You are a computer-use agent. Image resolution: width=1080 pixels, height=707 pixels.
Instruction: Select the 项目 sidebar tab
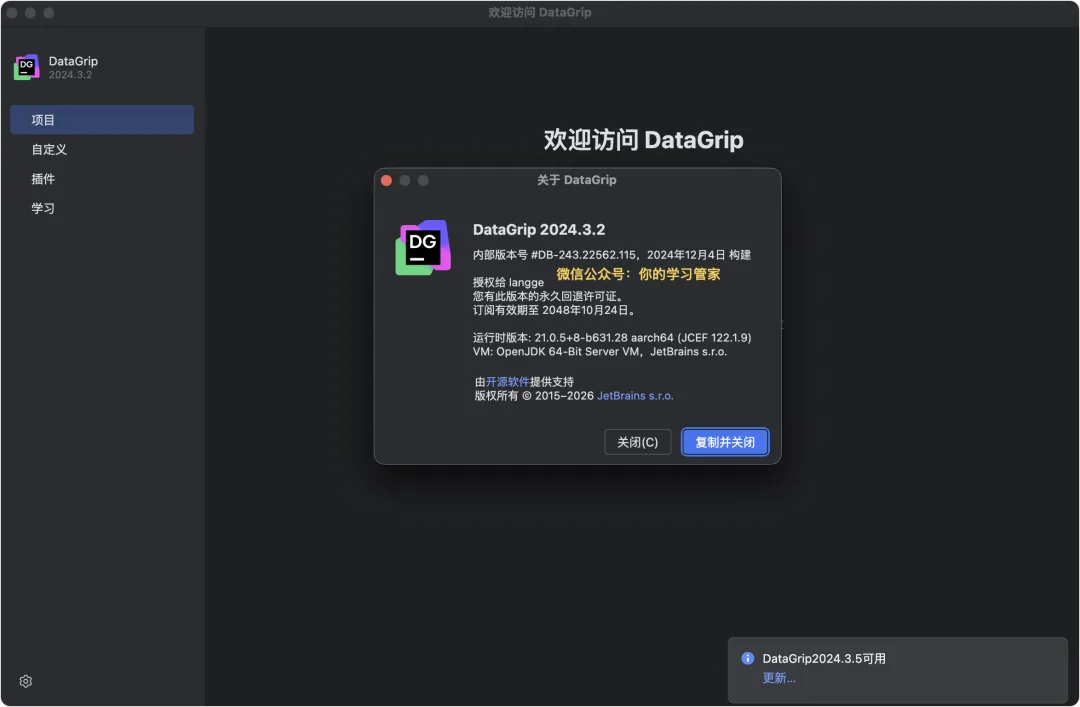tap(102, 120)
